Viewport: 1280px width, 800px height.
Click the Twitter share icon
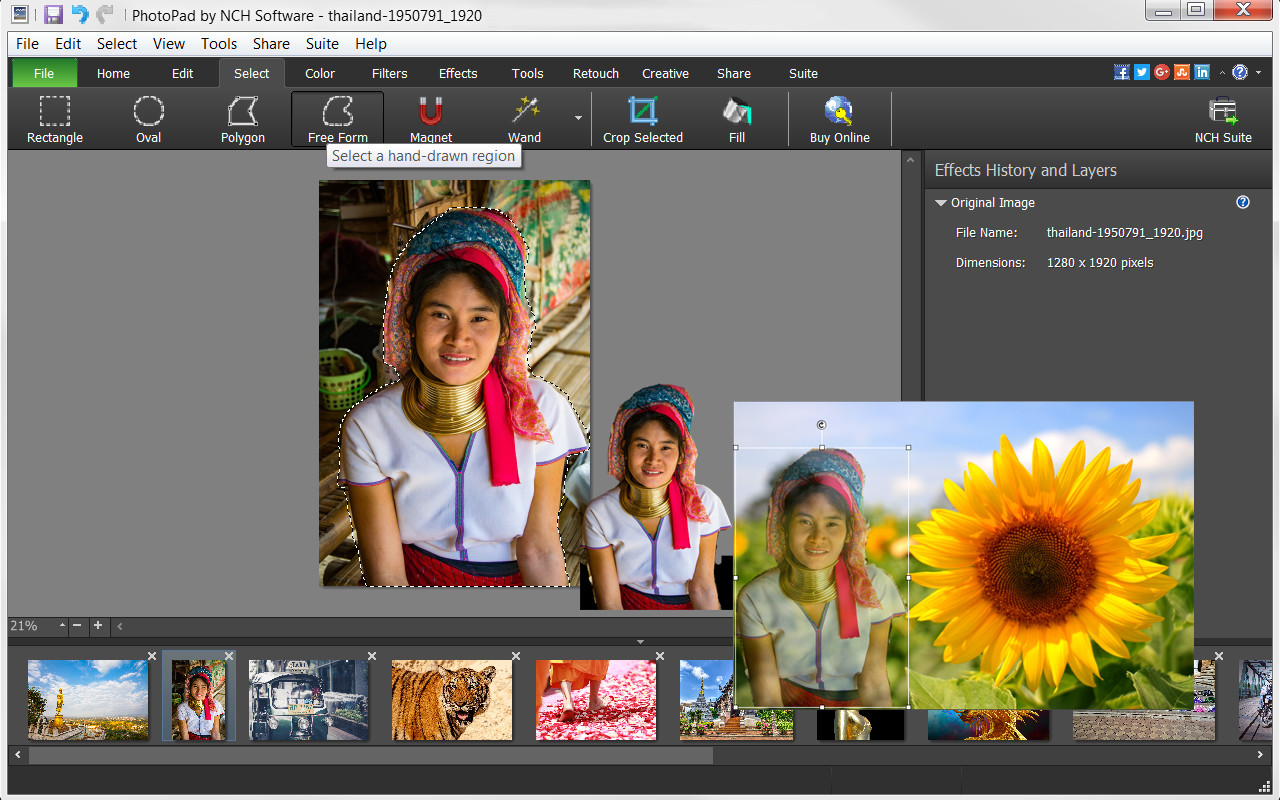[1141, 72]
